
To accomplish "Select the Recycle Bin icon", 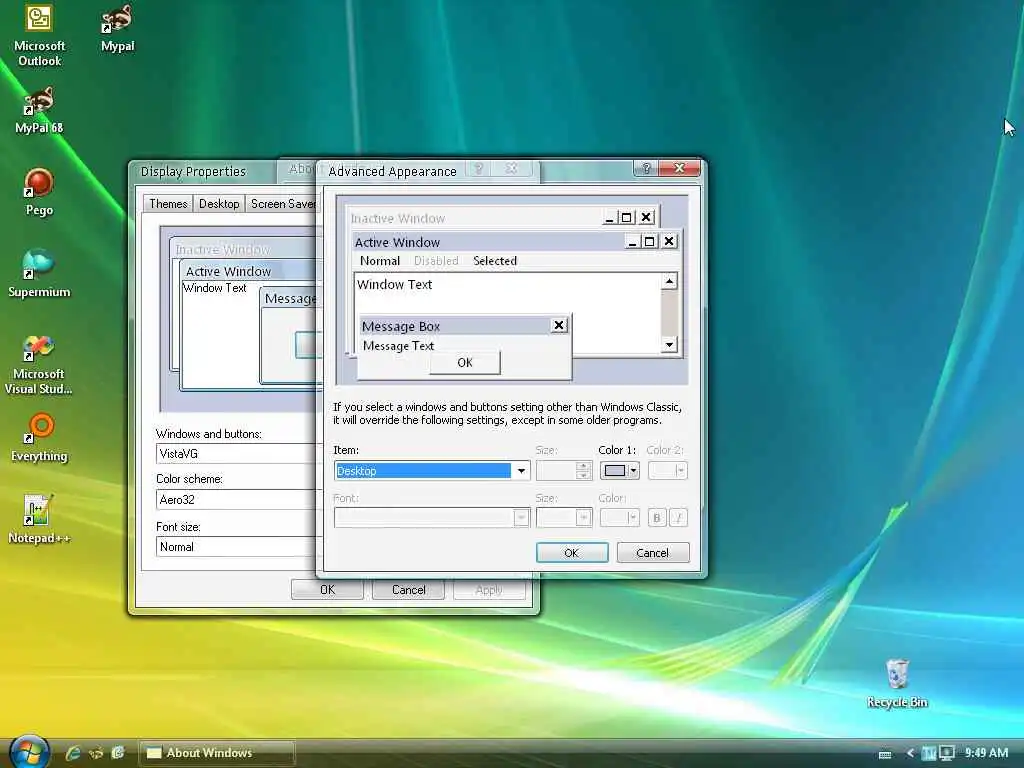I will coord(897,683).
